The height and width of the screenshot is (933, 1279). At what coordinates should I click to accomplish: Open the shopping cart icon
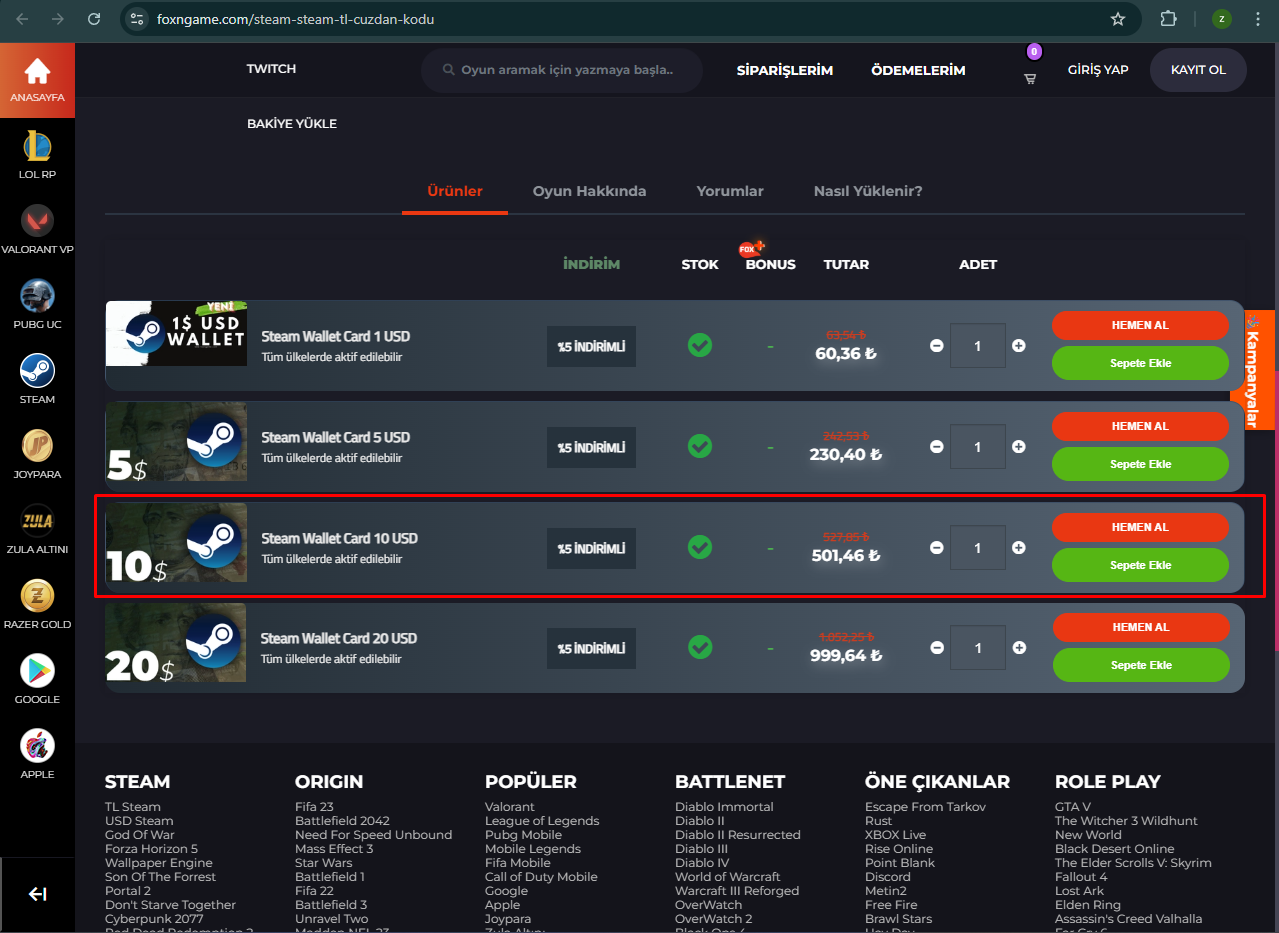tap(1030, 78)
